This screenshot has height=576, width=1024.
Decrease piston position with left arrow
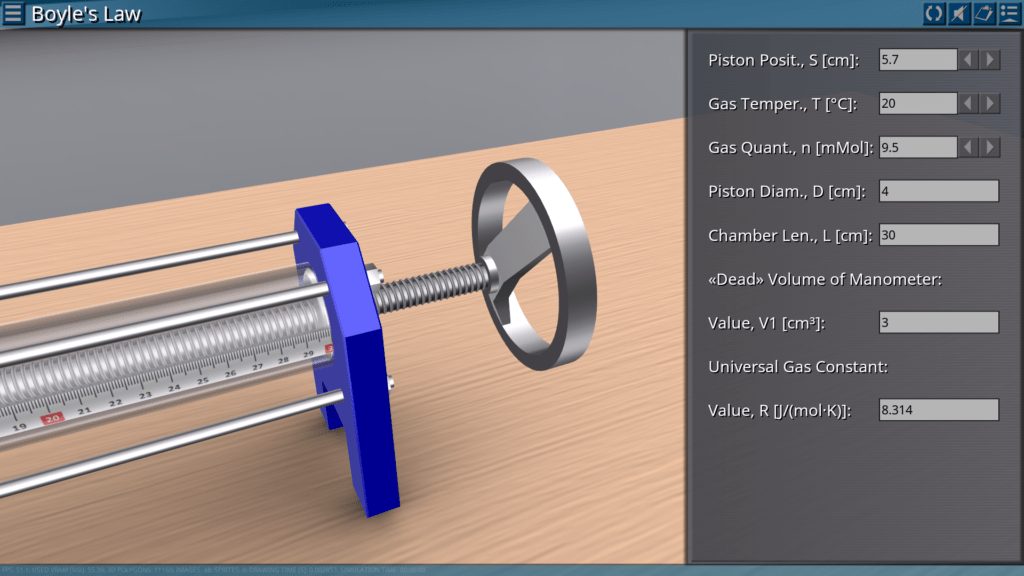[x=968, y=60]
